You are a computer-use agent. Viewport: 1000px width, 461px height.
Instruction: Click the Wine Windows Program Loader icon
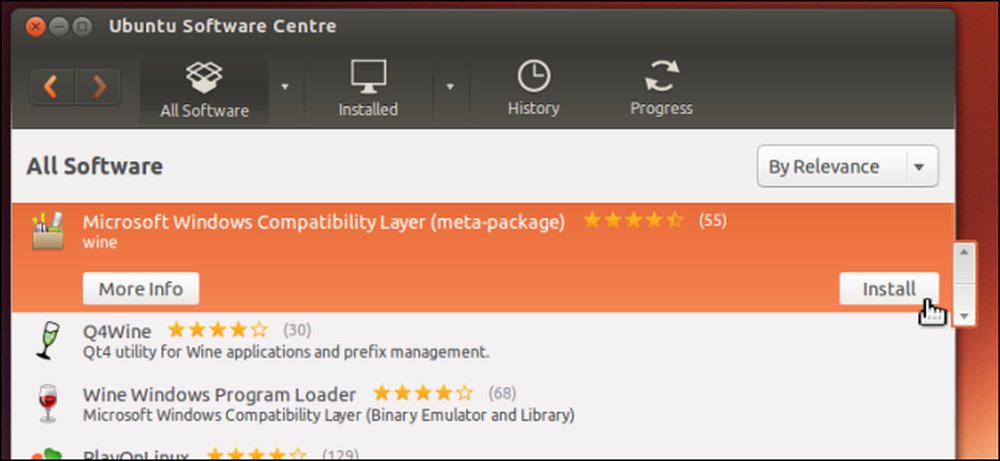47,404
